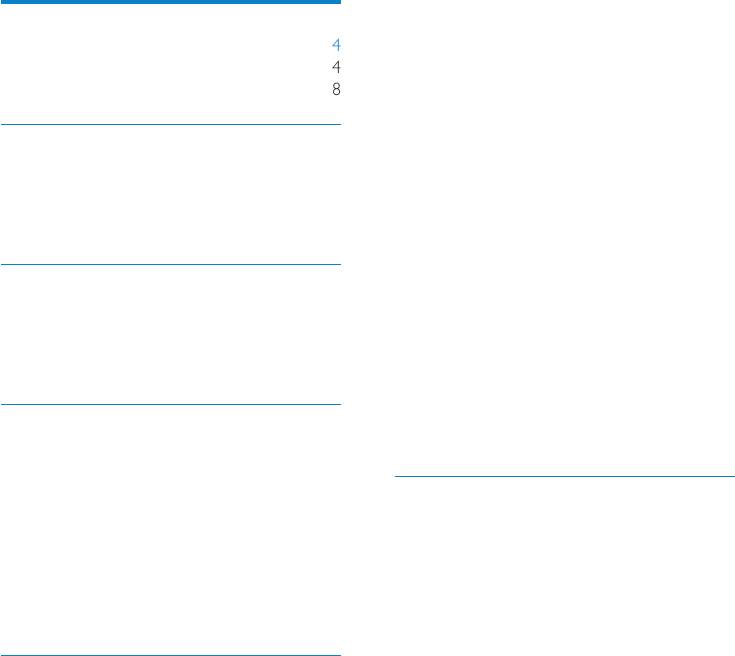
Task: Click the thick blue header bar
Action: click(x=171, y=2)
